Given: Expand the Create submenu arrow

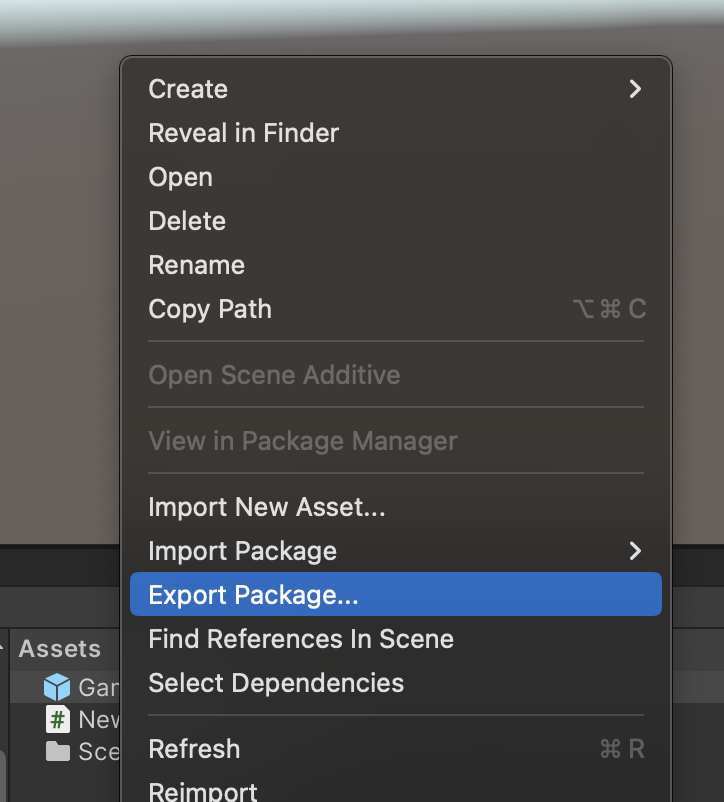Looking at the screenshot, I should pos(634,89).
